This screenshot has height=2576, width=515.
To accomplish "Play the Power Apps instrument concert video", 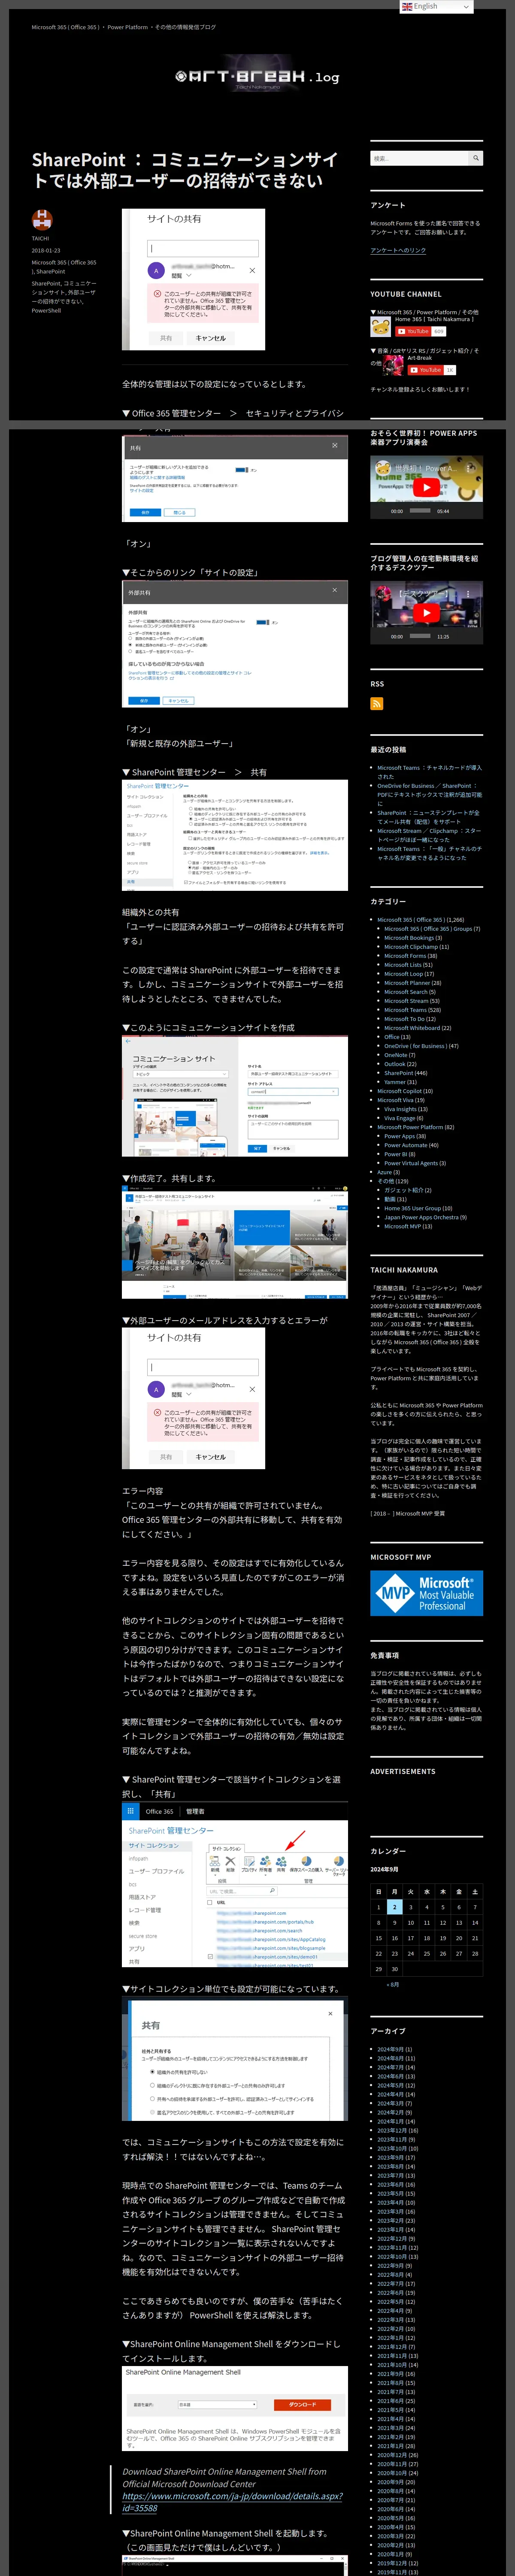I will tap(426, 487).
